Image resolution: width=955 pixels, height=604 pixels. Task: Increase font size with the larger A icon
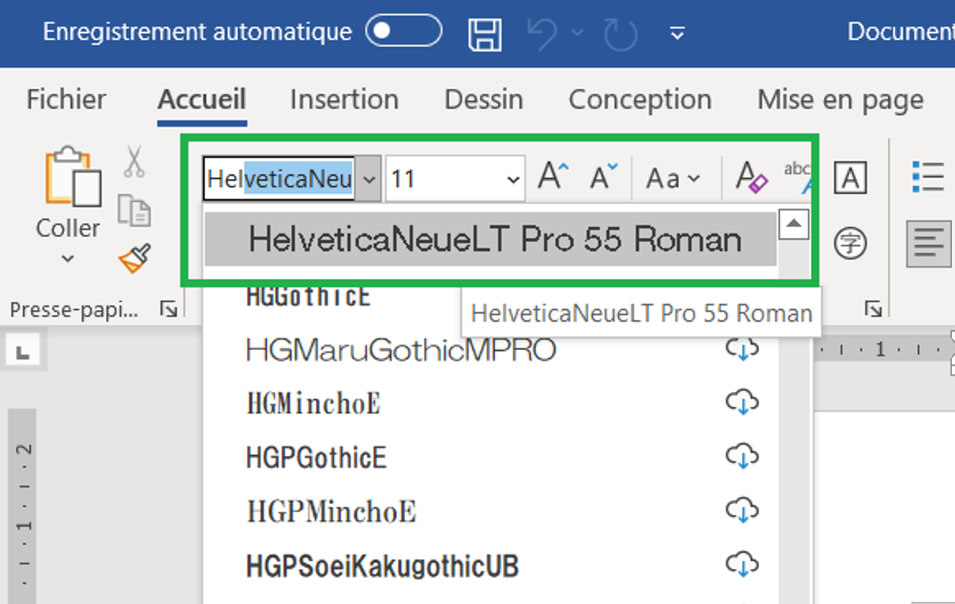click(x=553, y=178)
